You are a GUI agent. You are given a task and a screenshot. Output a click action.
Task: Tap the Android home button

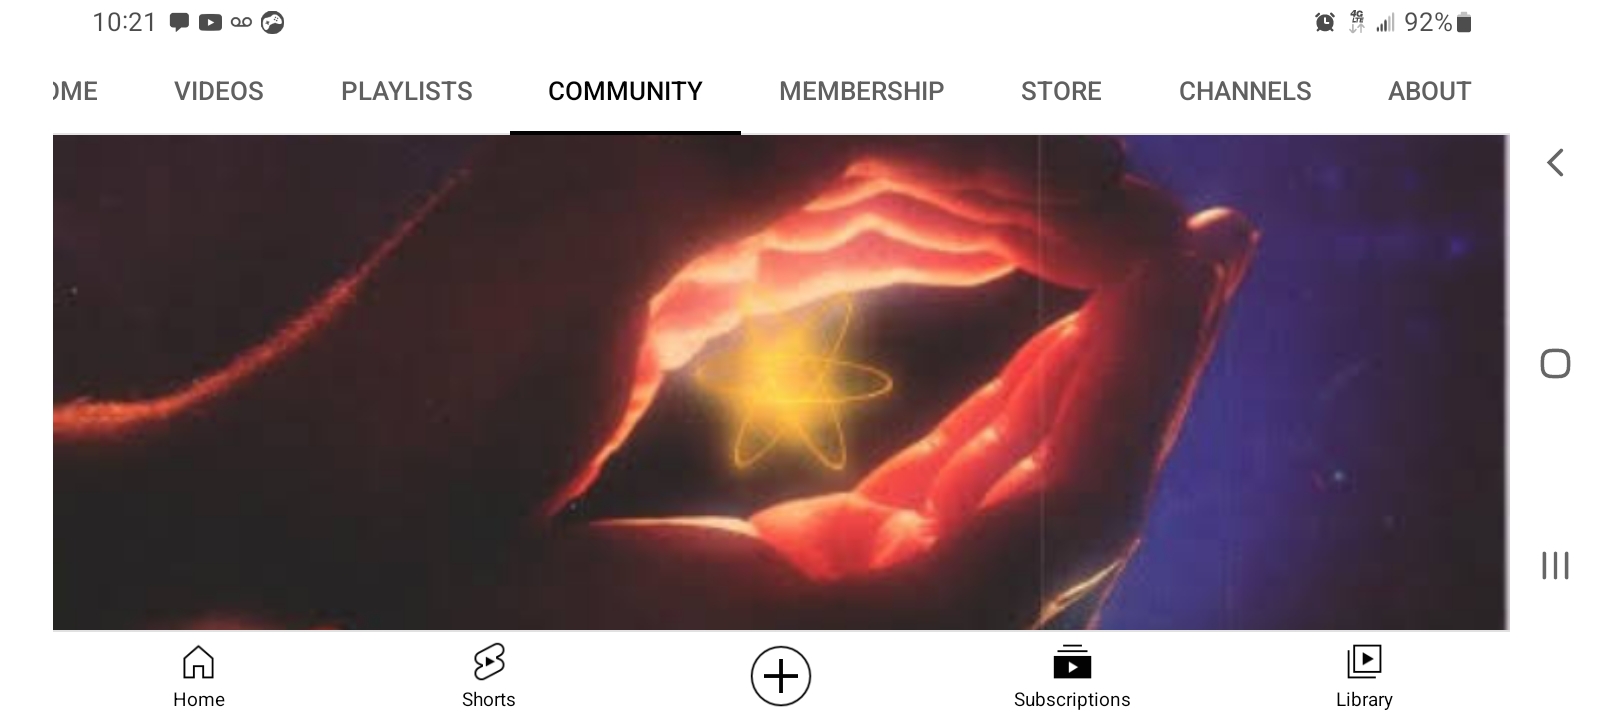click(x=1555, y=364)
